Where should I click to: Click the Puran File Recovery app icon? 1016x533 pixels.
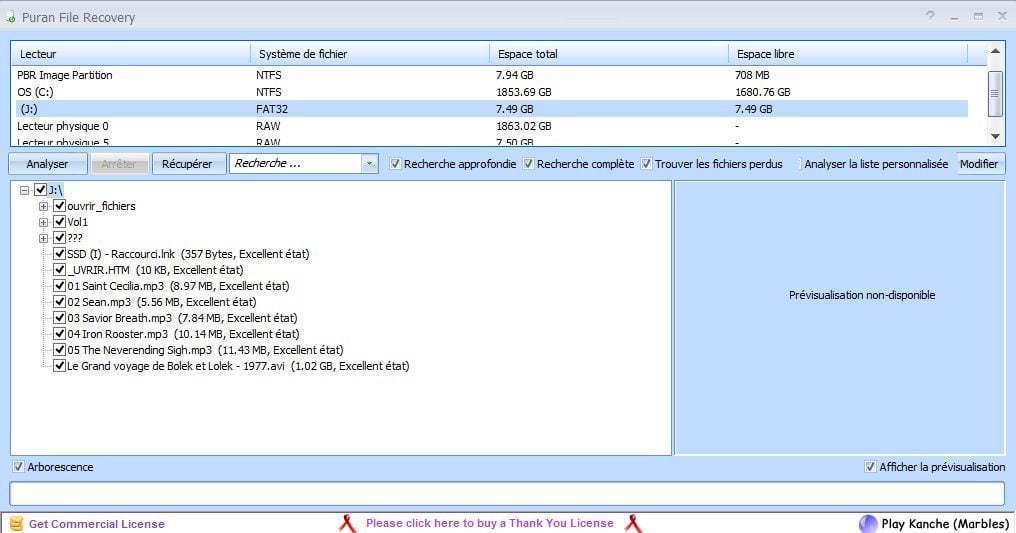tap(9, 18)
